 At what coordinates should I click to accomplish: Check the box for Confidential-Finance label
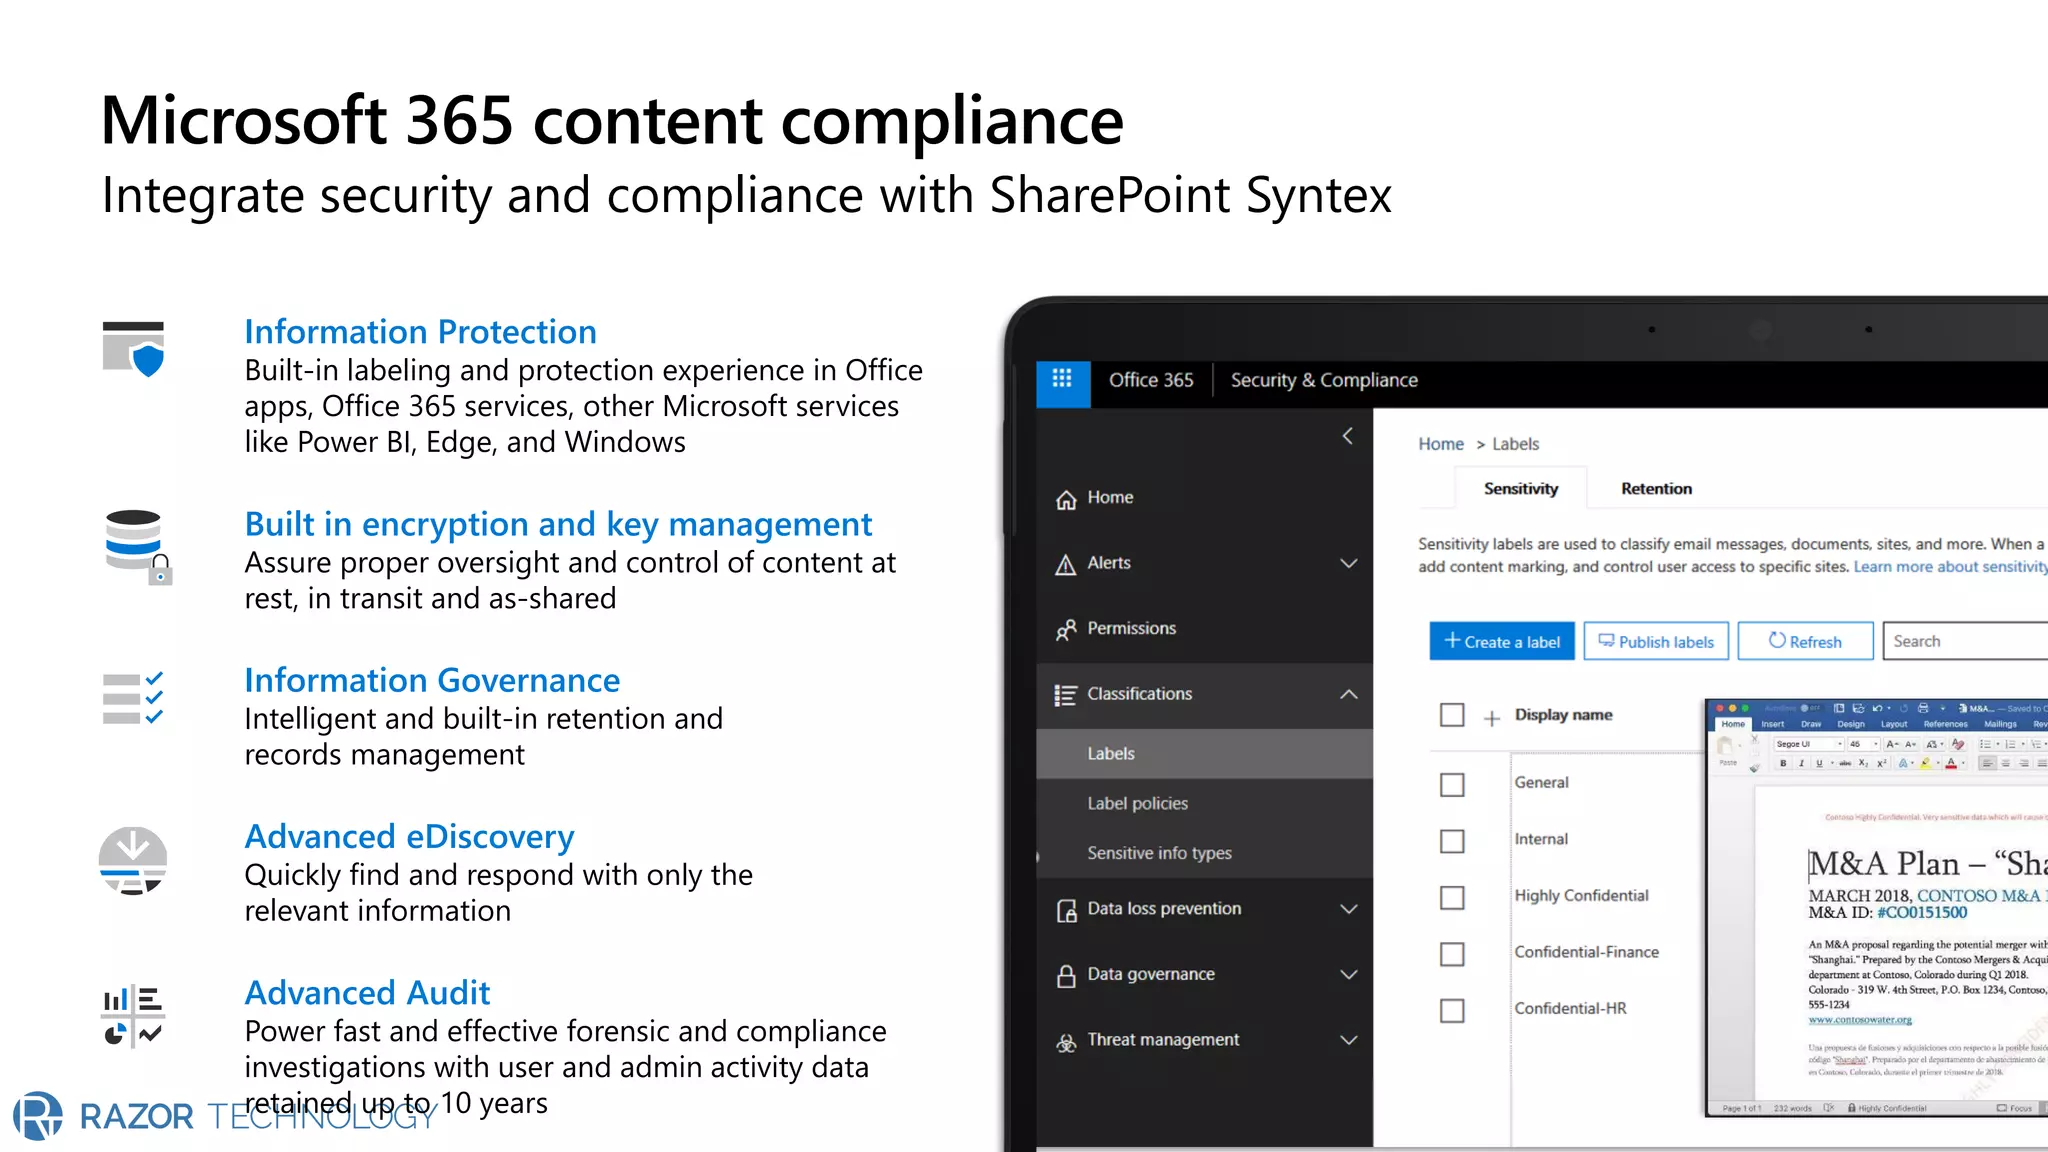click(x=1452, y=954)
